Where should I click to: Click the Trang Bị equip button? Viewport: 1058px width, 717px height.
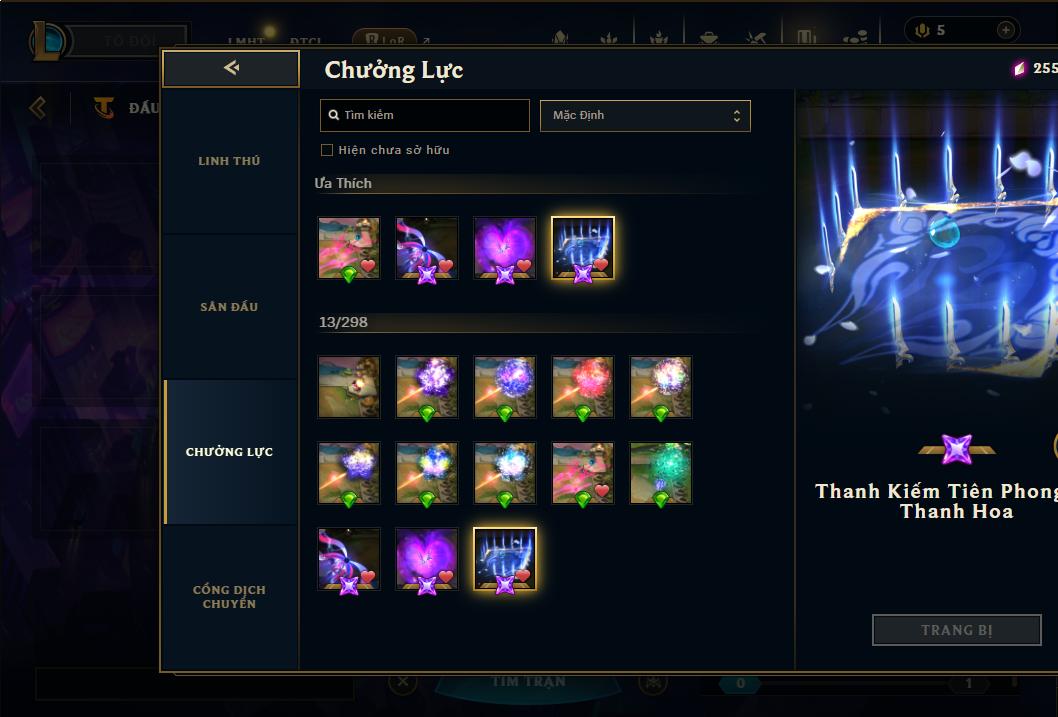(x=957, y=630)
